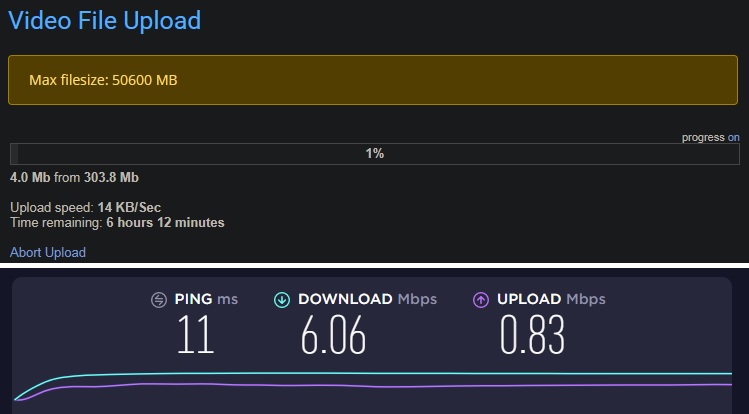Screen dimensions: 749x414
Task: Click the Video File Upload heading
Action: [x=105, y=19]
